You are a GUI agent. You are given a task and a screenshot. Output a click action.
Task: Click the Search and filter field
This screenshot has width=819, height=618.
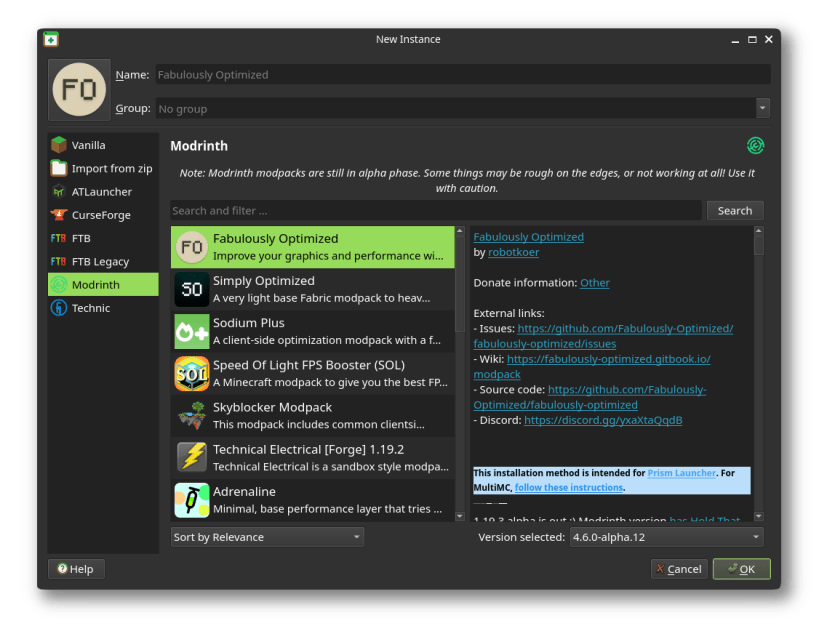pyautogui.click(x=436, y=211)
